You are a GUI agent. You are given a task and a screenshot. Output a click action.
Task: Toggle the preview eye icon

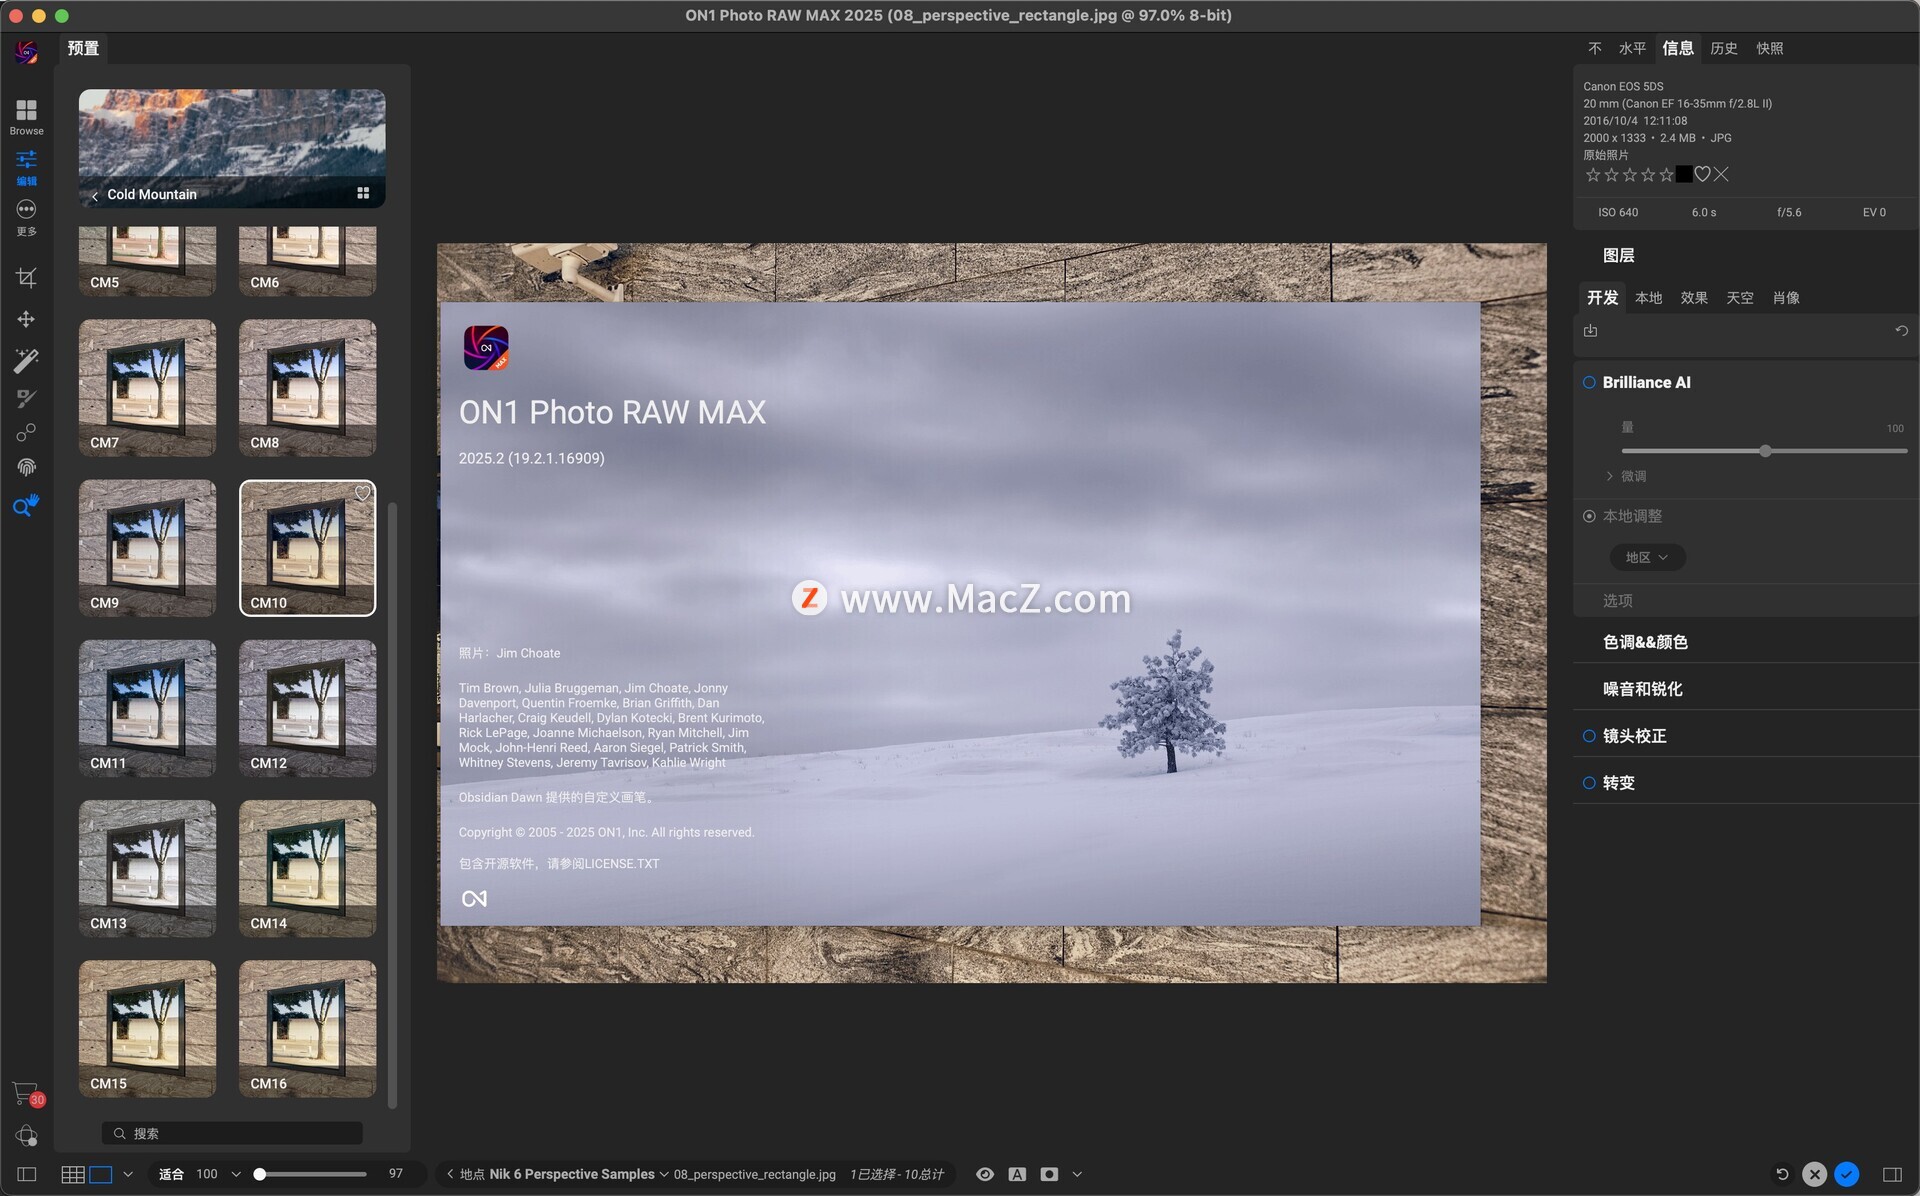985,1174
